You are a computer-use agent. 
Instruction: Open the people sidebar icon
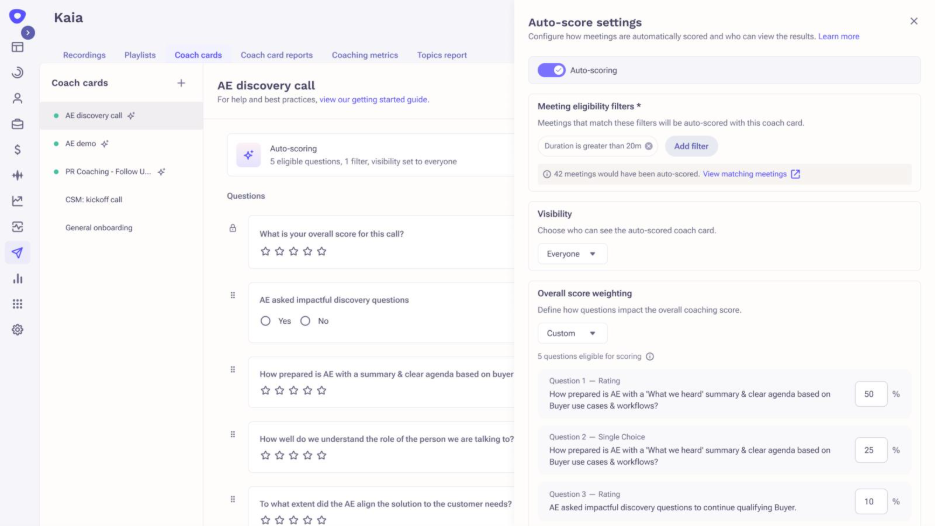tap(17, 99)
